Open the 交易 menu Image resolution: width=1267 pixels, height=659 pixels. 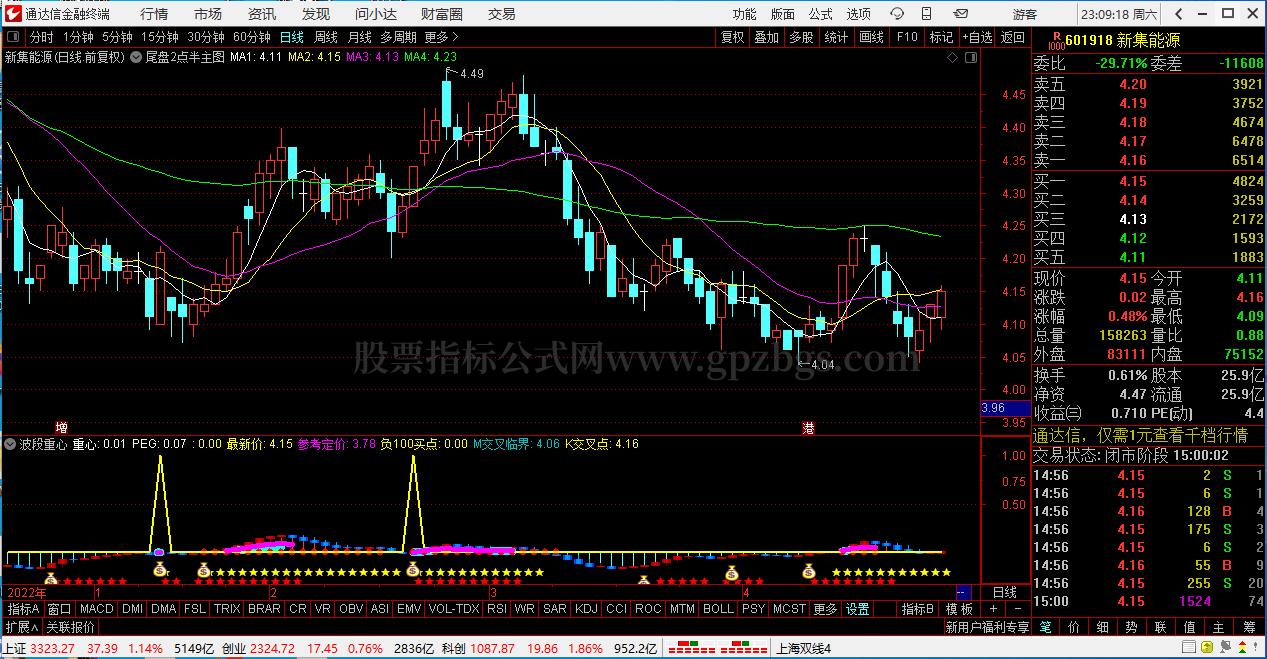tap(501, 14)
